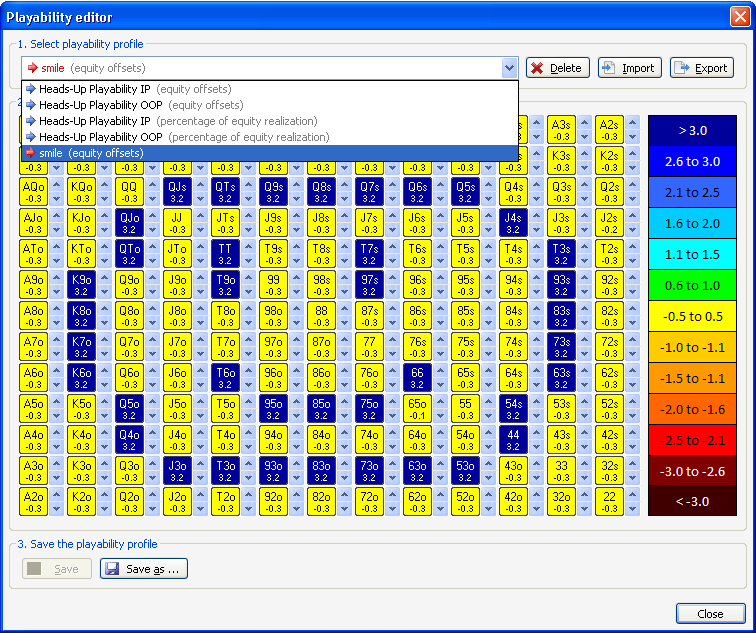This screenshot has height=633, width=756.
Task: Select the 66 hand cell
Action: point(417,378)
